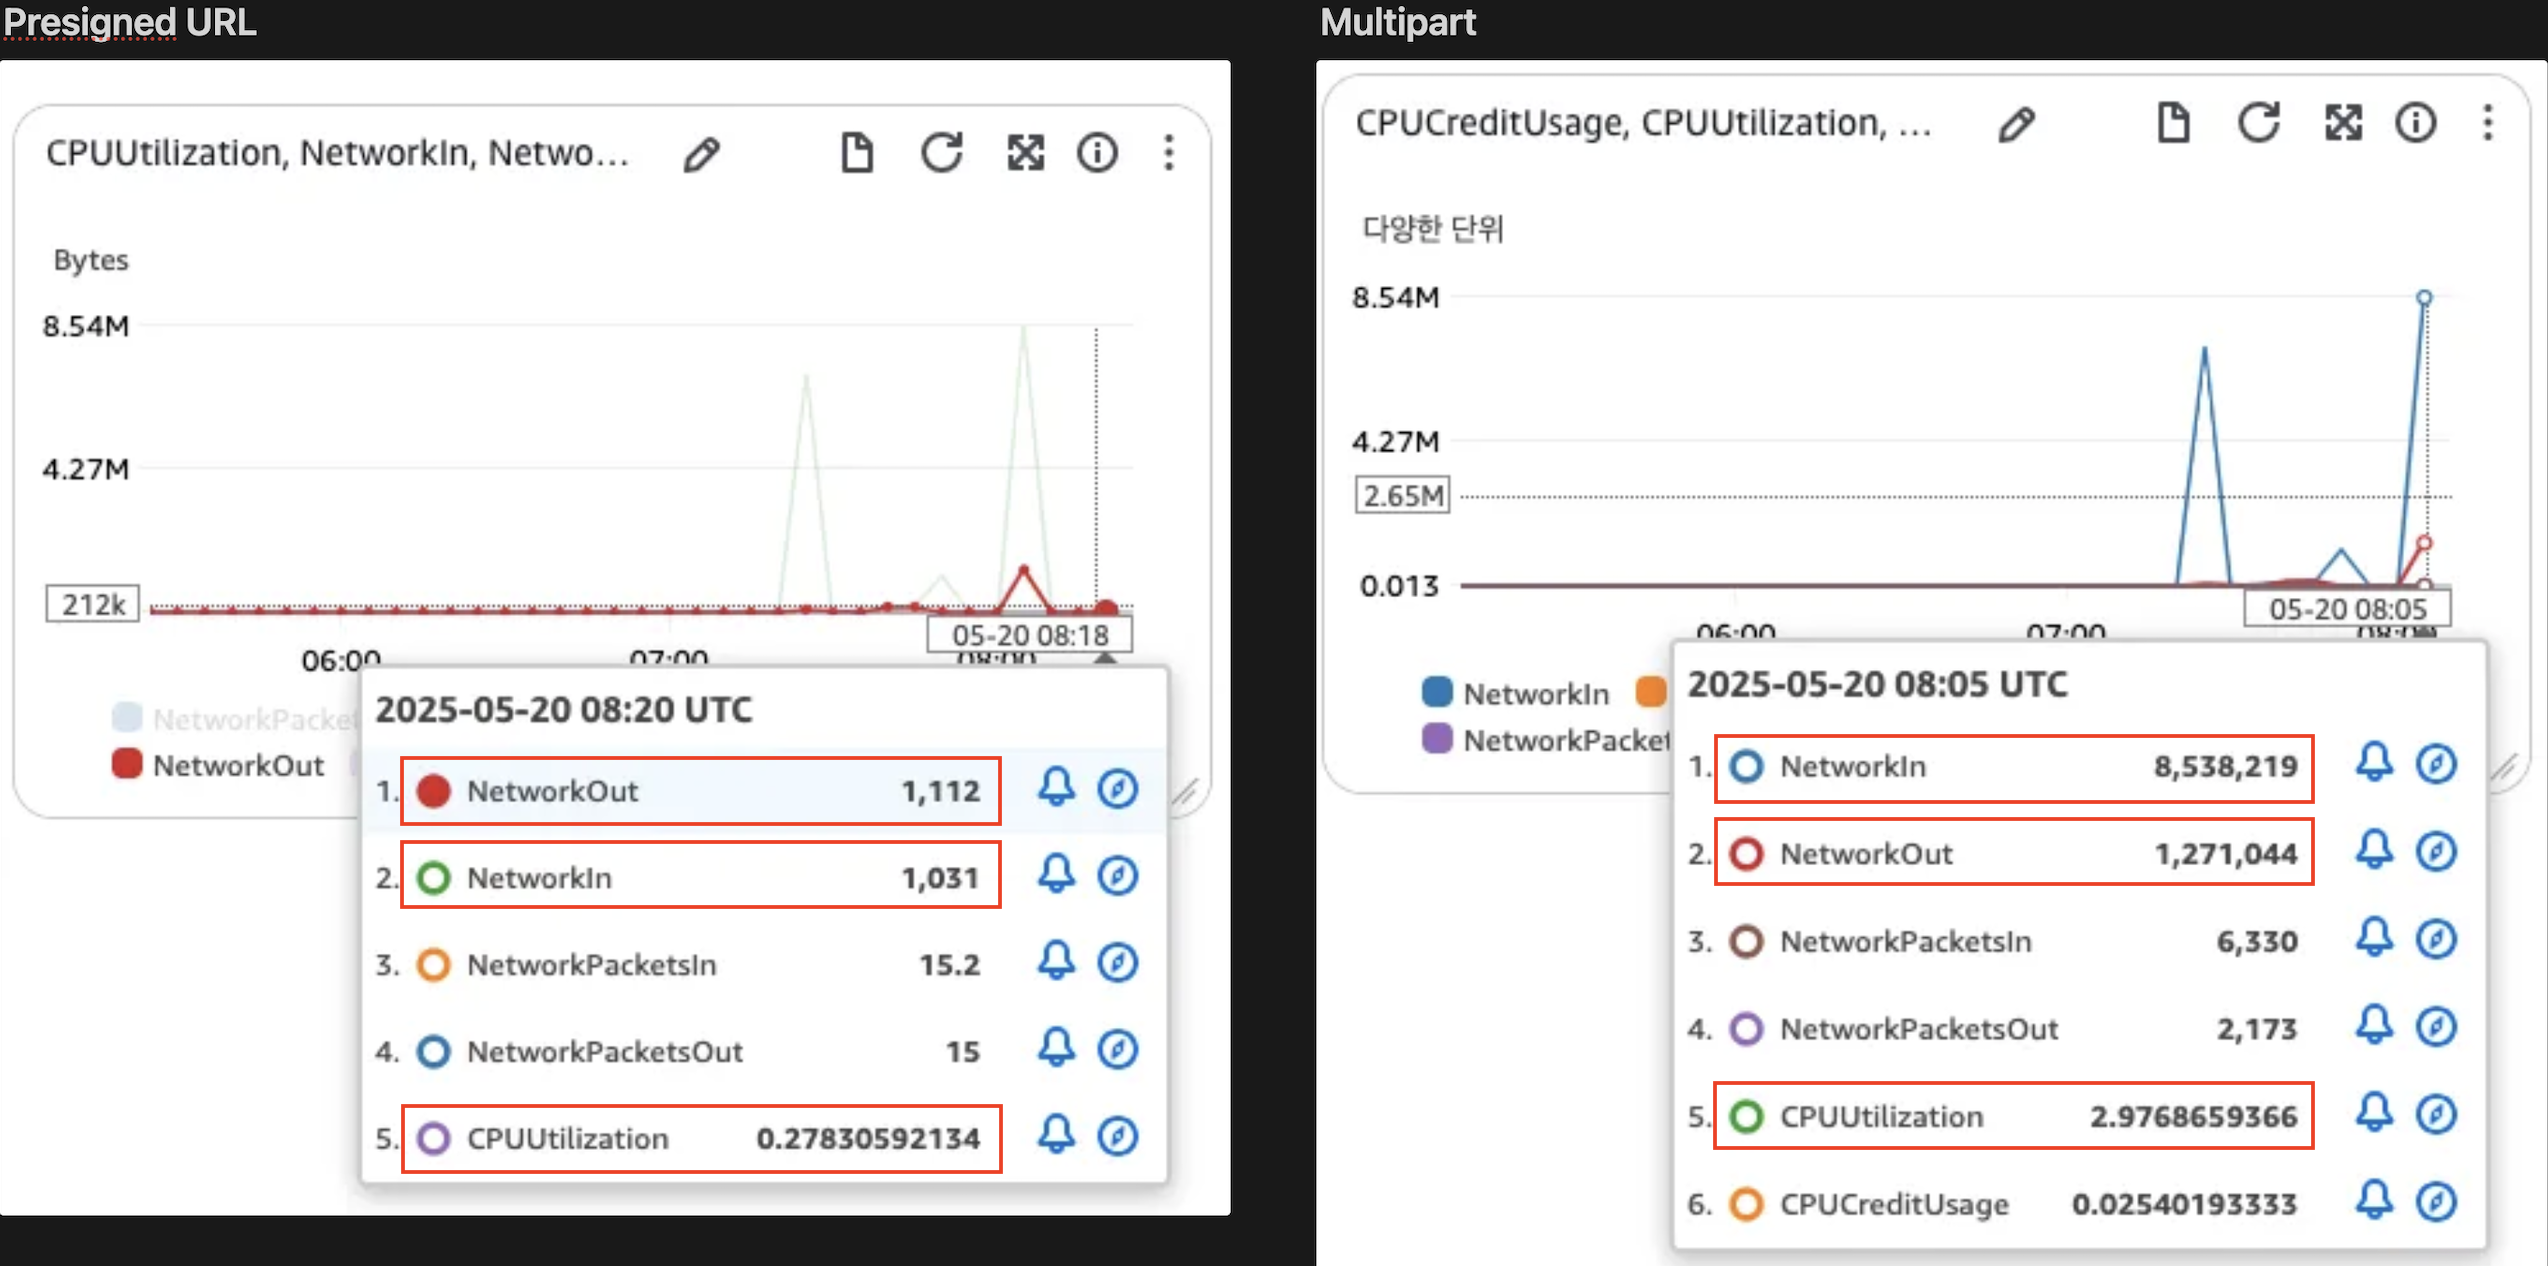The image size is (2548, 1266).
Task: Create alarm for NetworkPacketsIn 6,330
Action: (x=2374, y=938)
